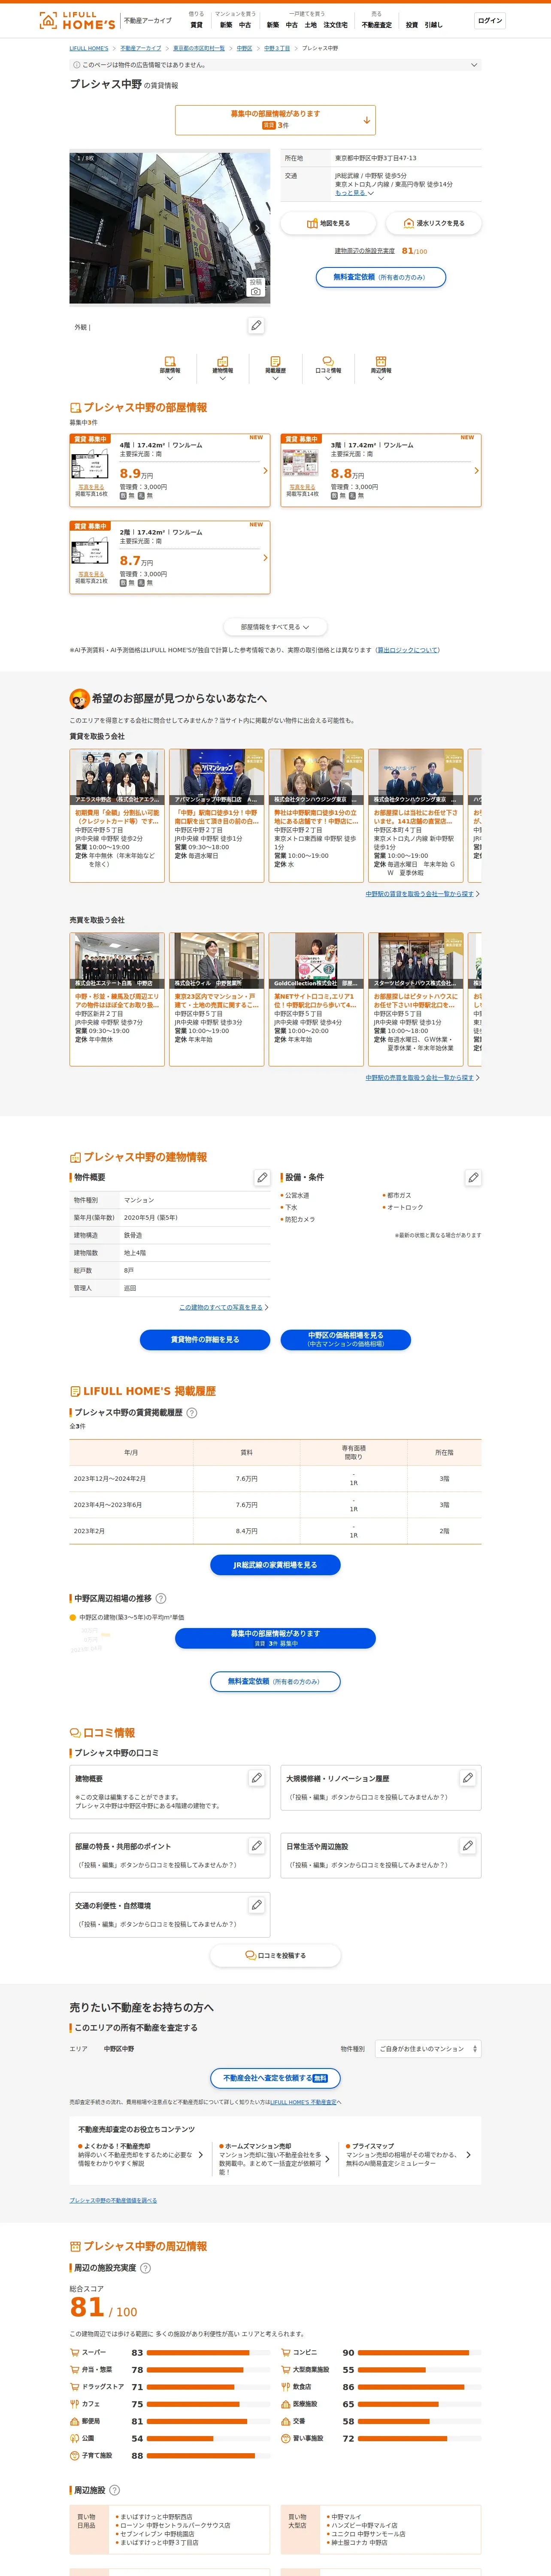Click JR総武線の家賃相場を見る button
This screenshot has height=2576, width=551.
275,1565
